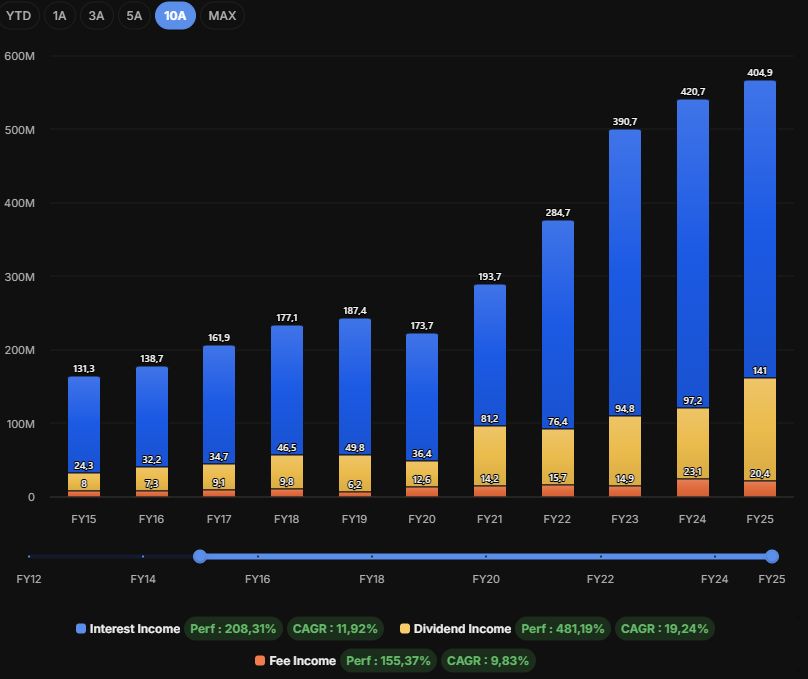808x679 pixels.
Task: Click the FY17 blue interest income bar
Action: point(218,402)
